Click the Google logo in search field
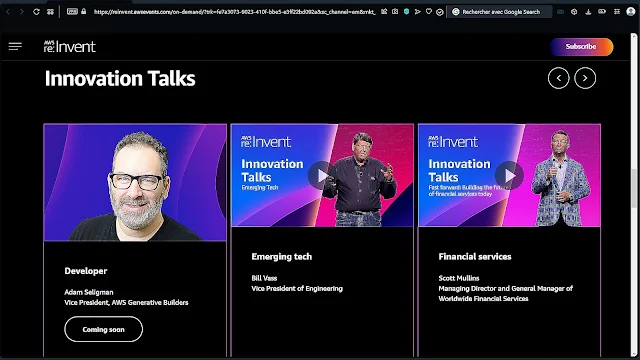 coord(456,12)
